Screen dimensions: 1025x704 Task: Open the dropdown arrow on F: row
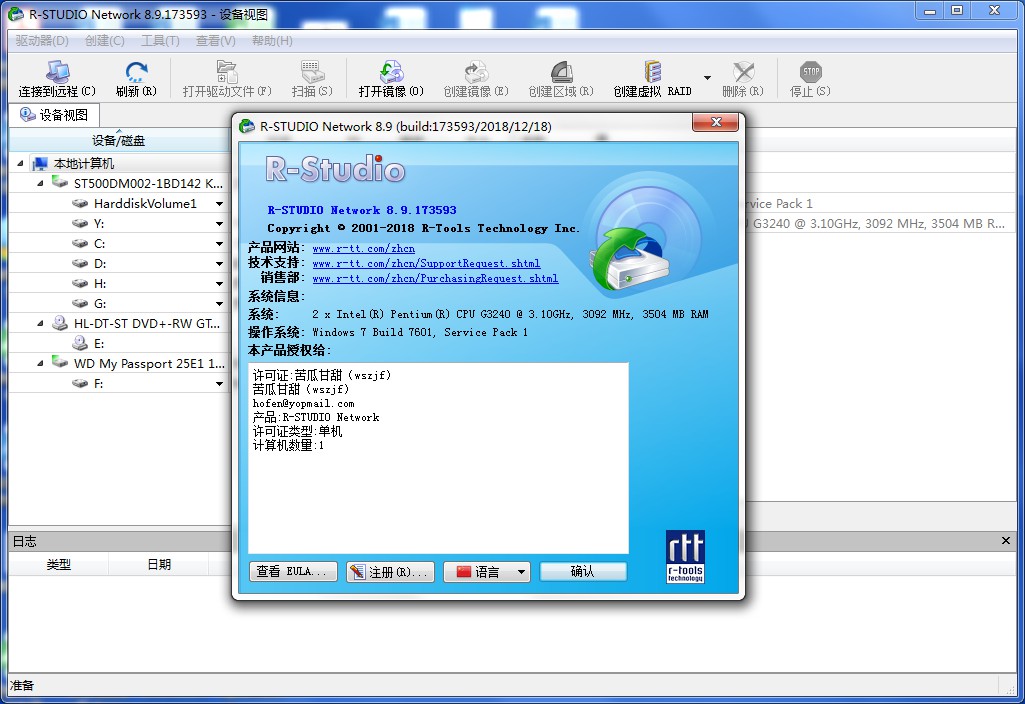point(219,384)
